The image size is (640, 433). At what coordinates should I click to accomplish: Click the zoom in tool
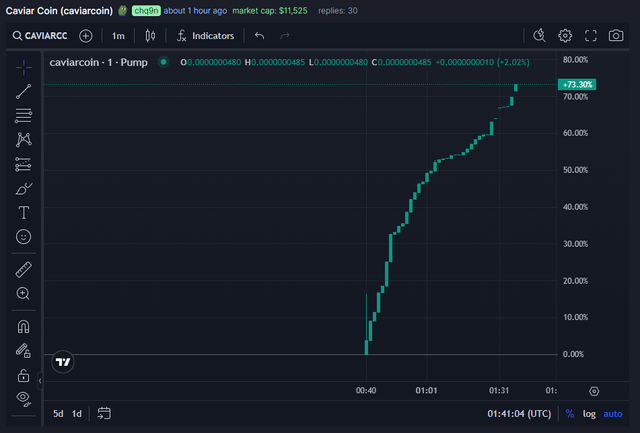(24, 294)
